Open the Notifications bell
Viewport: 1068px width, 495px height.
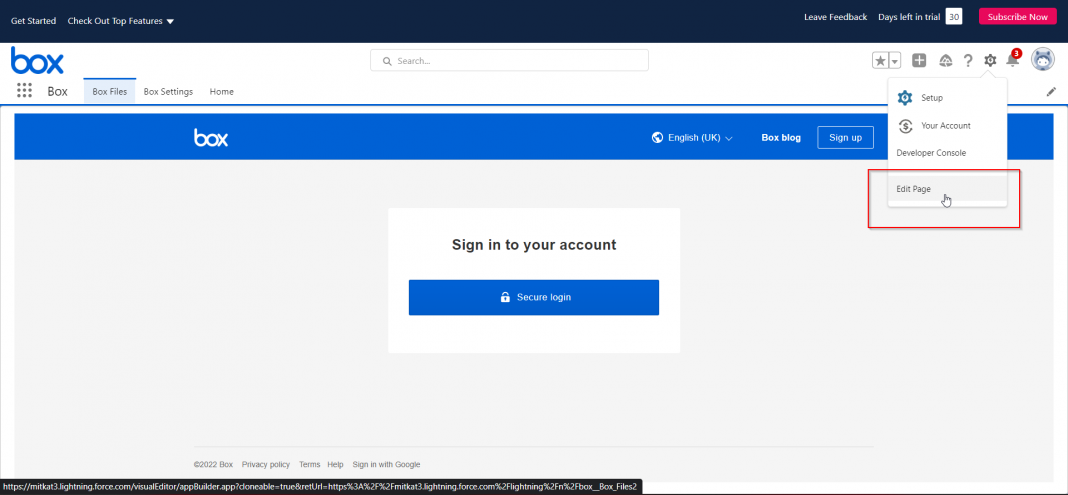click(x=1012, y=61)
